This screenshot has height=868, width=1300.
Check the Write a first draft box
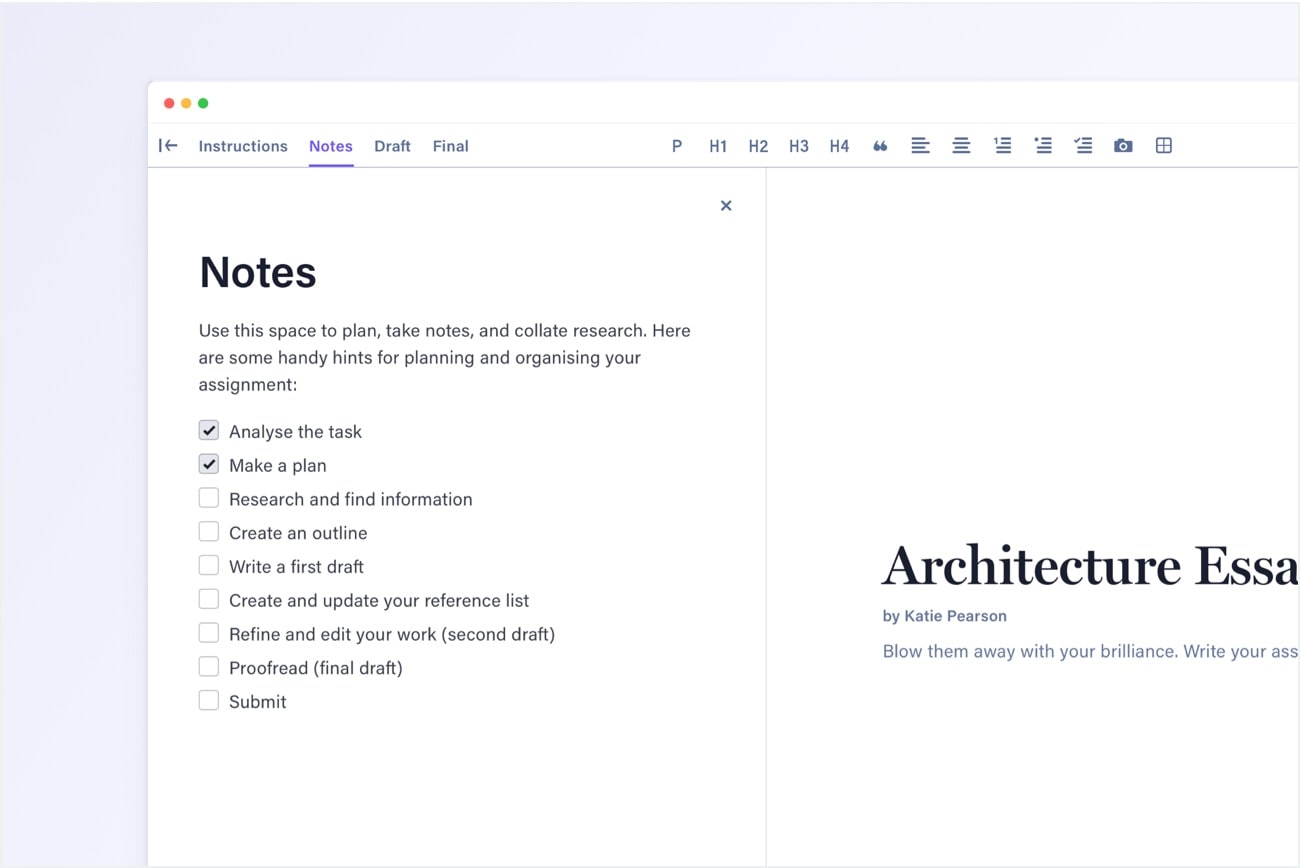209,566
